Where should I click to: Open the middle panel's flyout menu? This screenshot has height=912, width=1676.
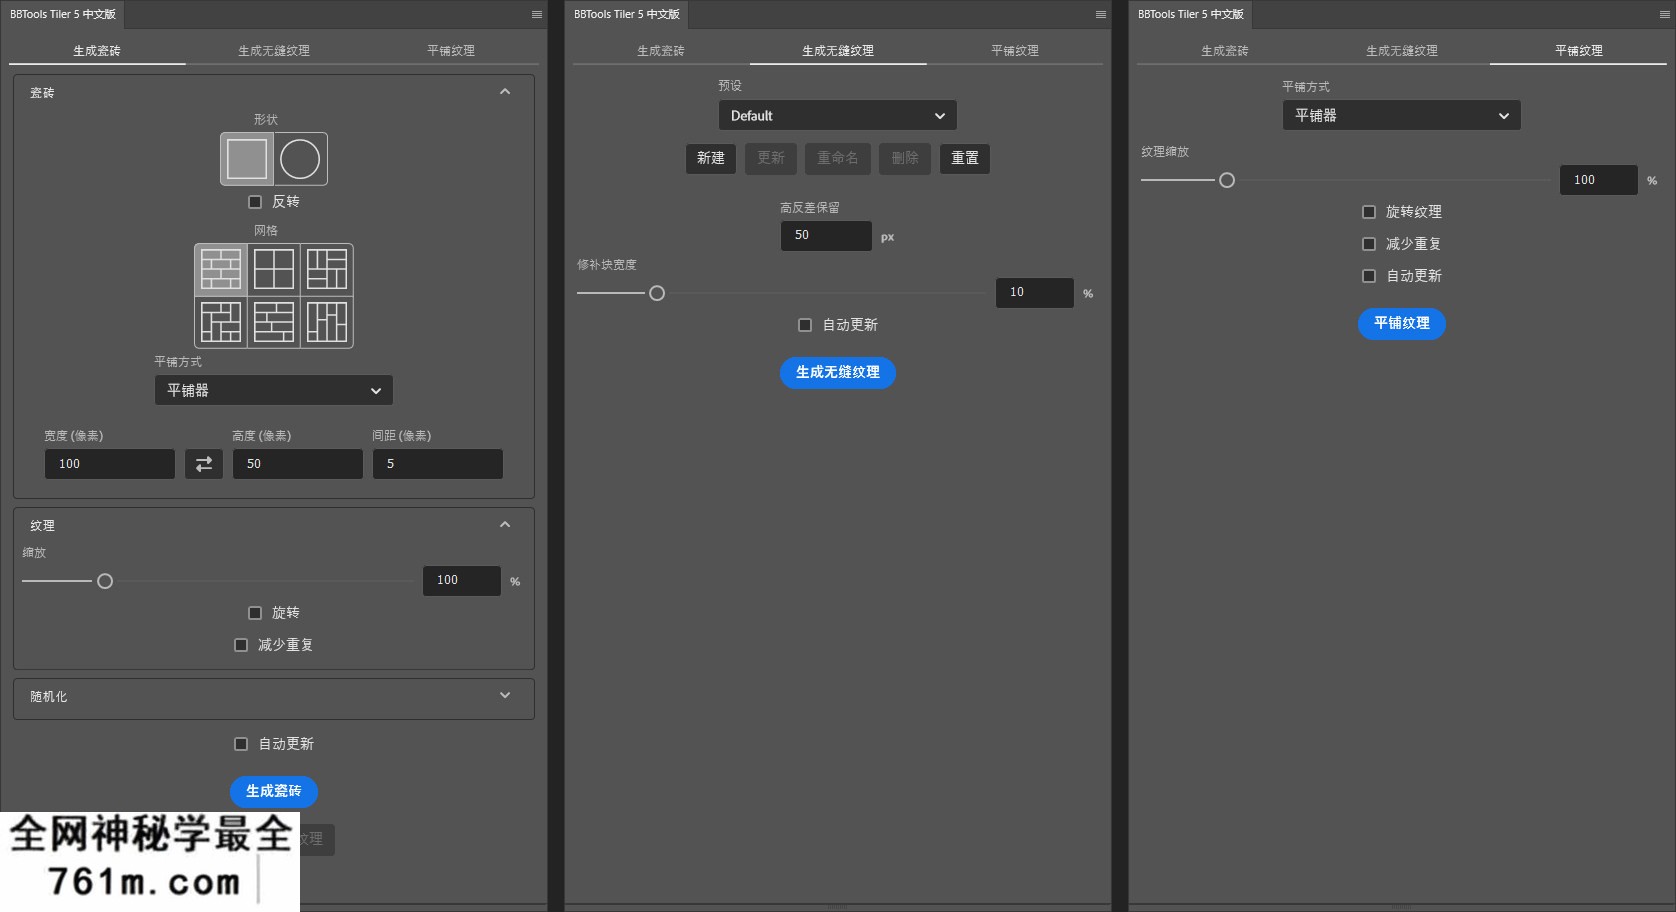tap(1101, 15)
